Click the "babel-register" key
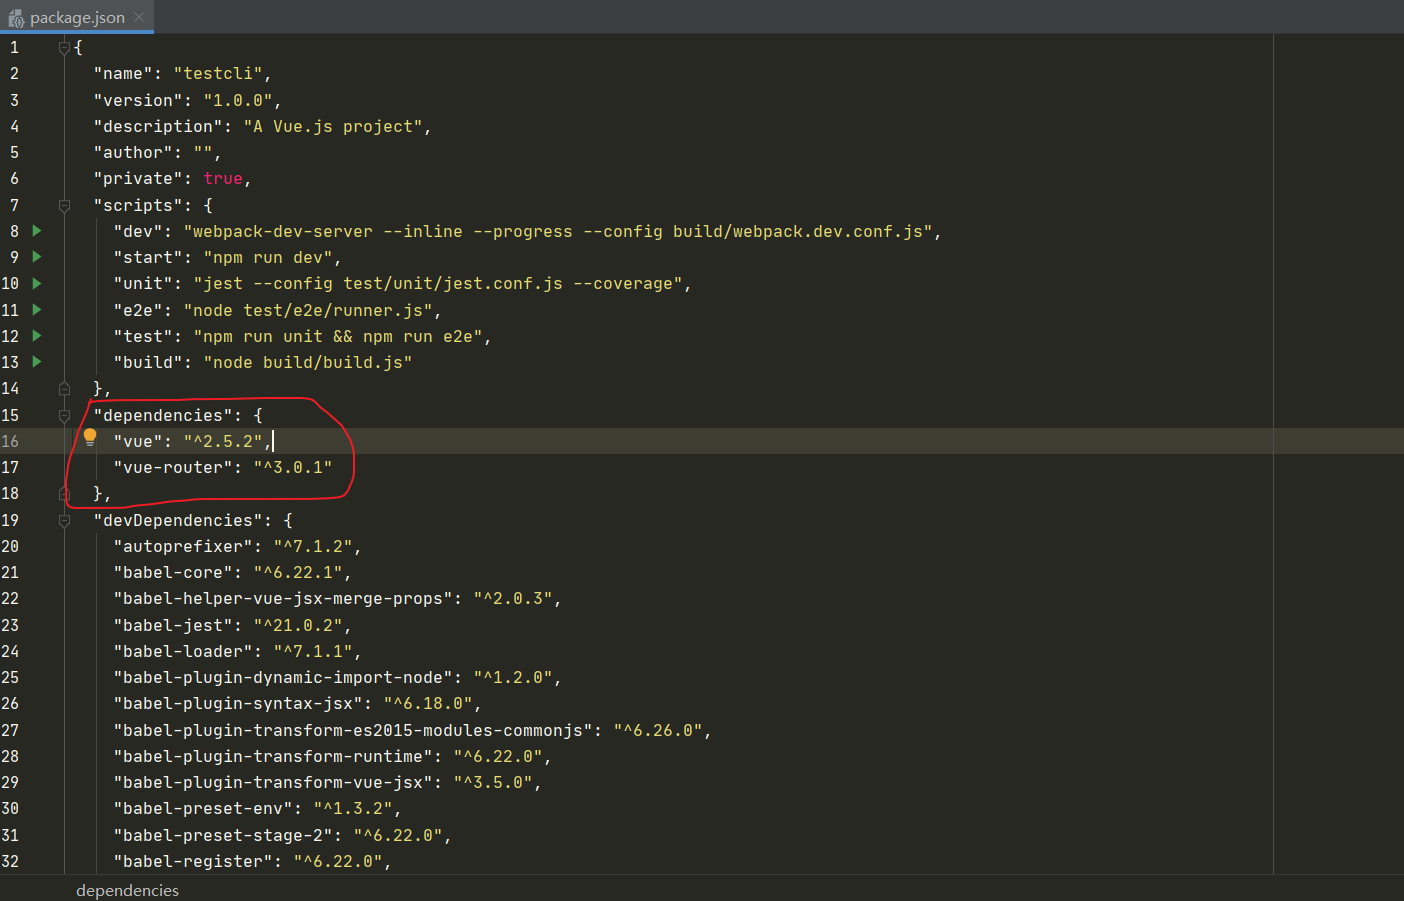 click(193, 861)
